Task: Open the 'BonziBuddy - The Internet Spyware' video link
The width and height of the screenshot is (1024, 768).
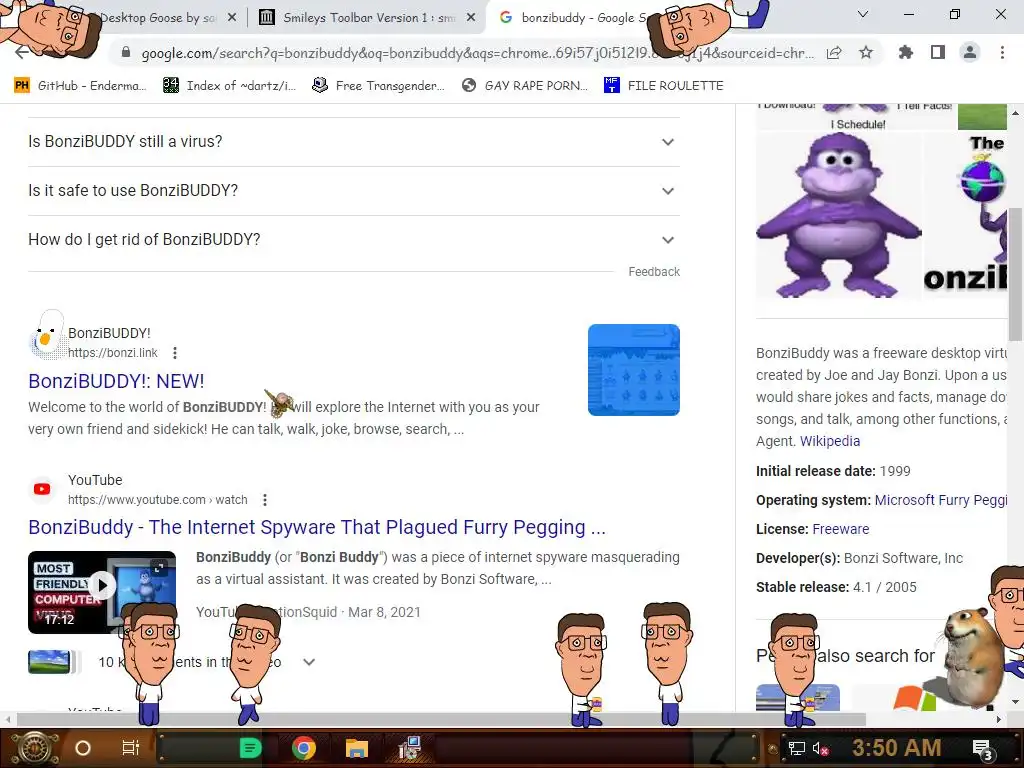Action: [317, 527]
